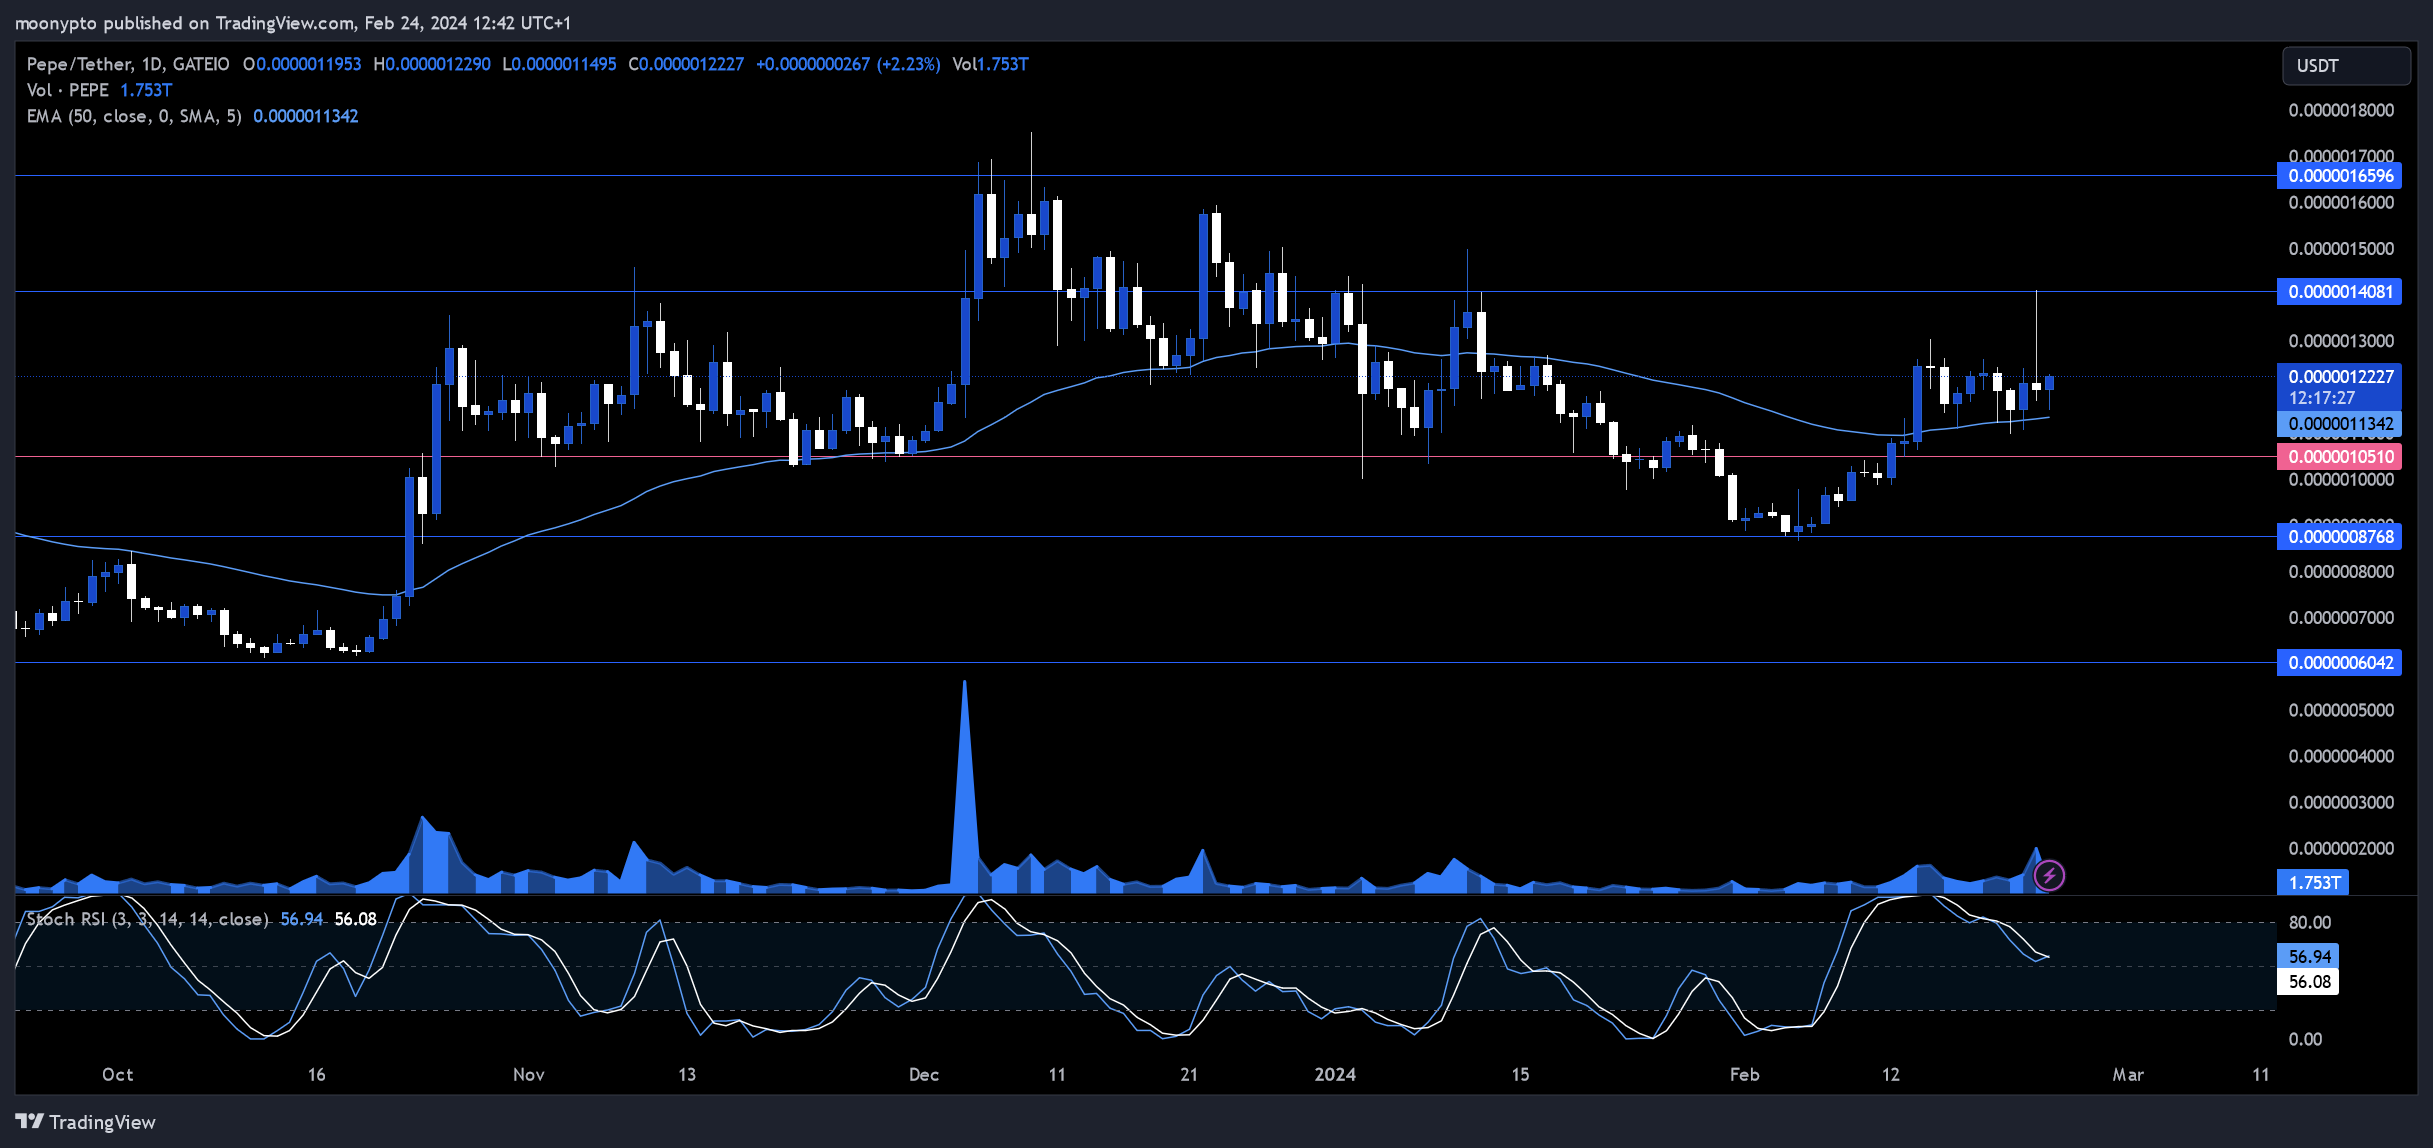Click the 16 October date label
2433x1148 pixels.
[x=316, y=1075]
